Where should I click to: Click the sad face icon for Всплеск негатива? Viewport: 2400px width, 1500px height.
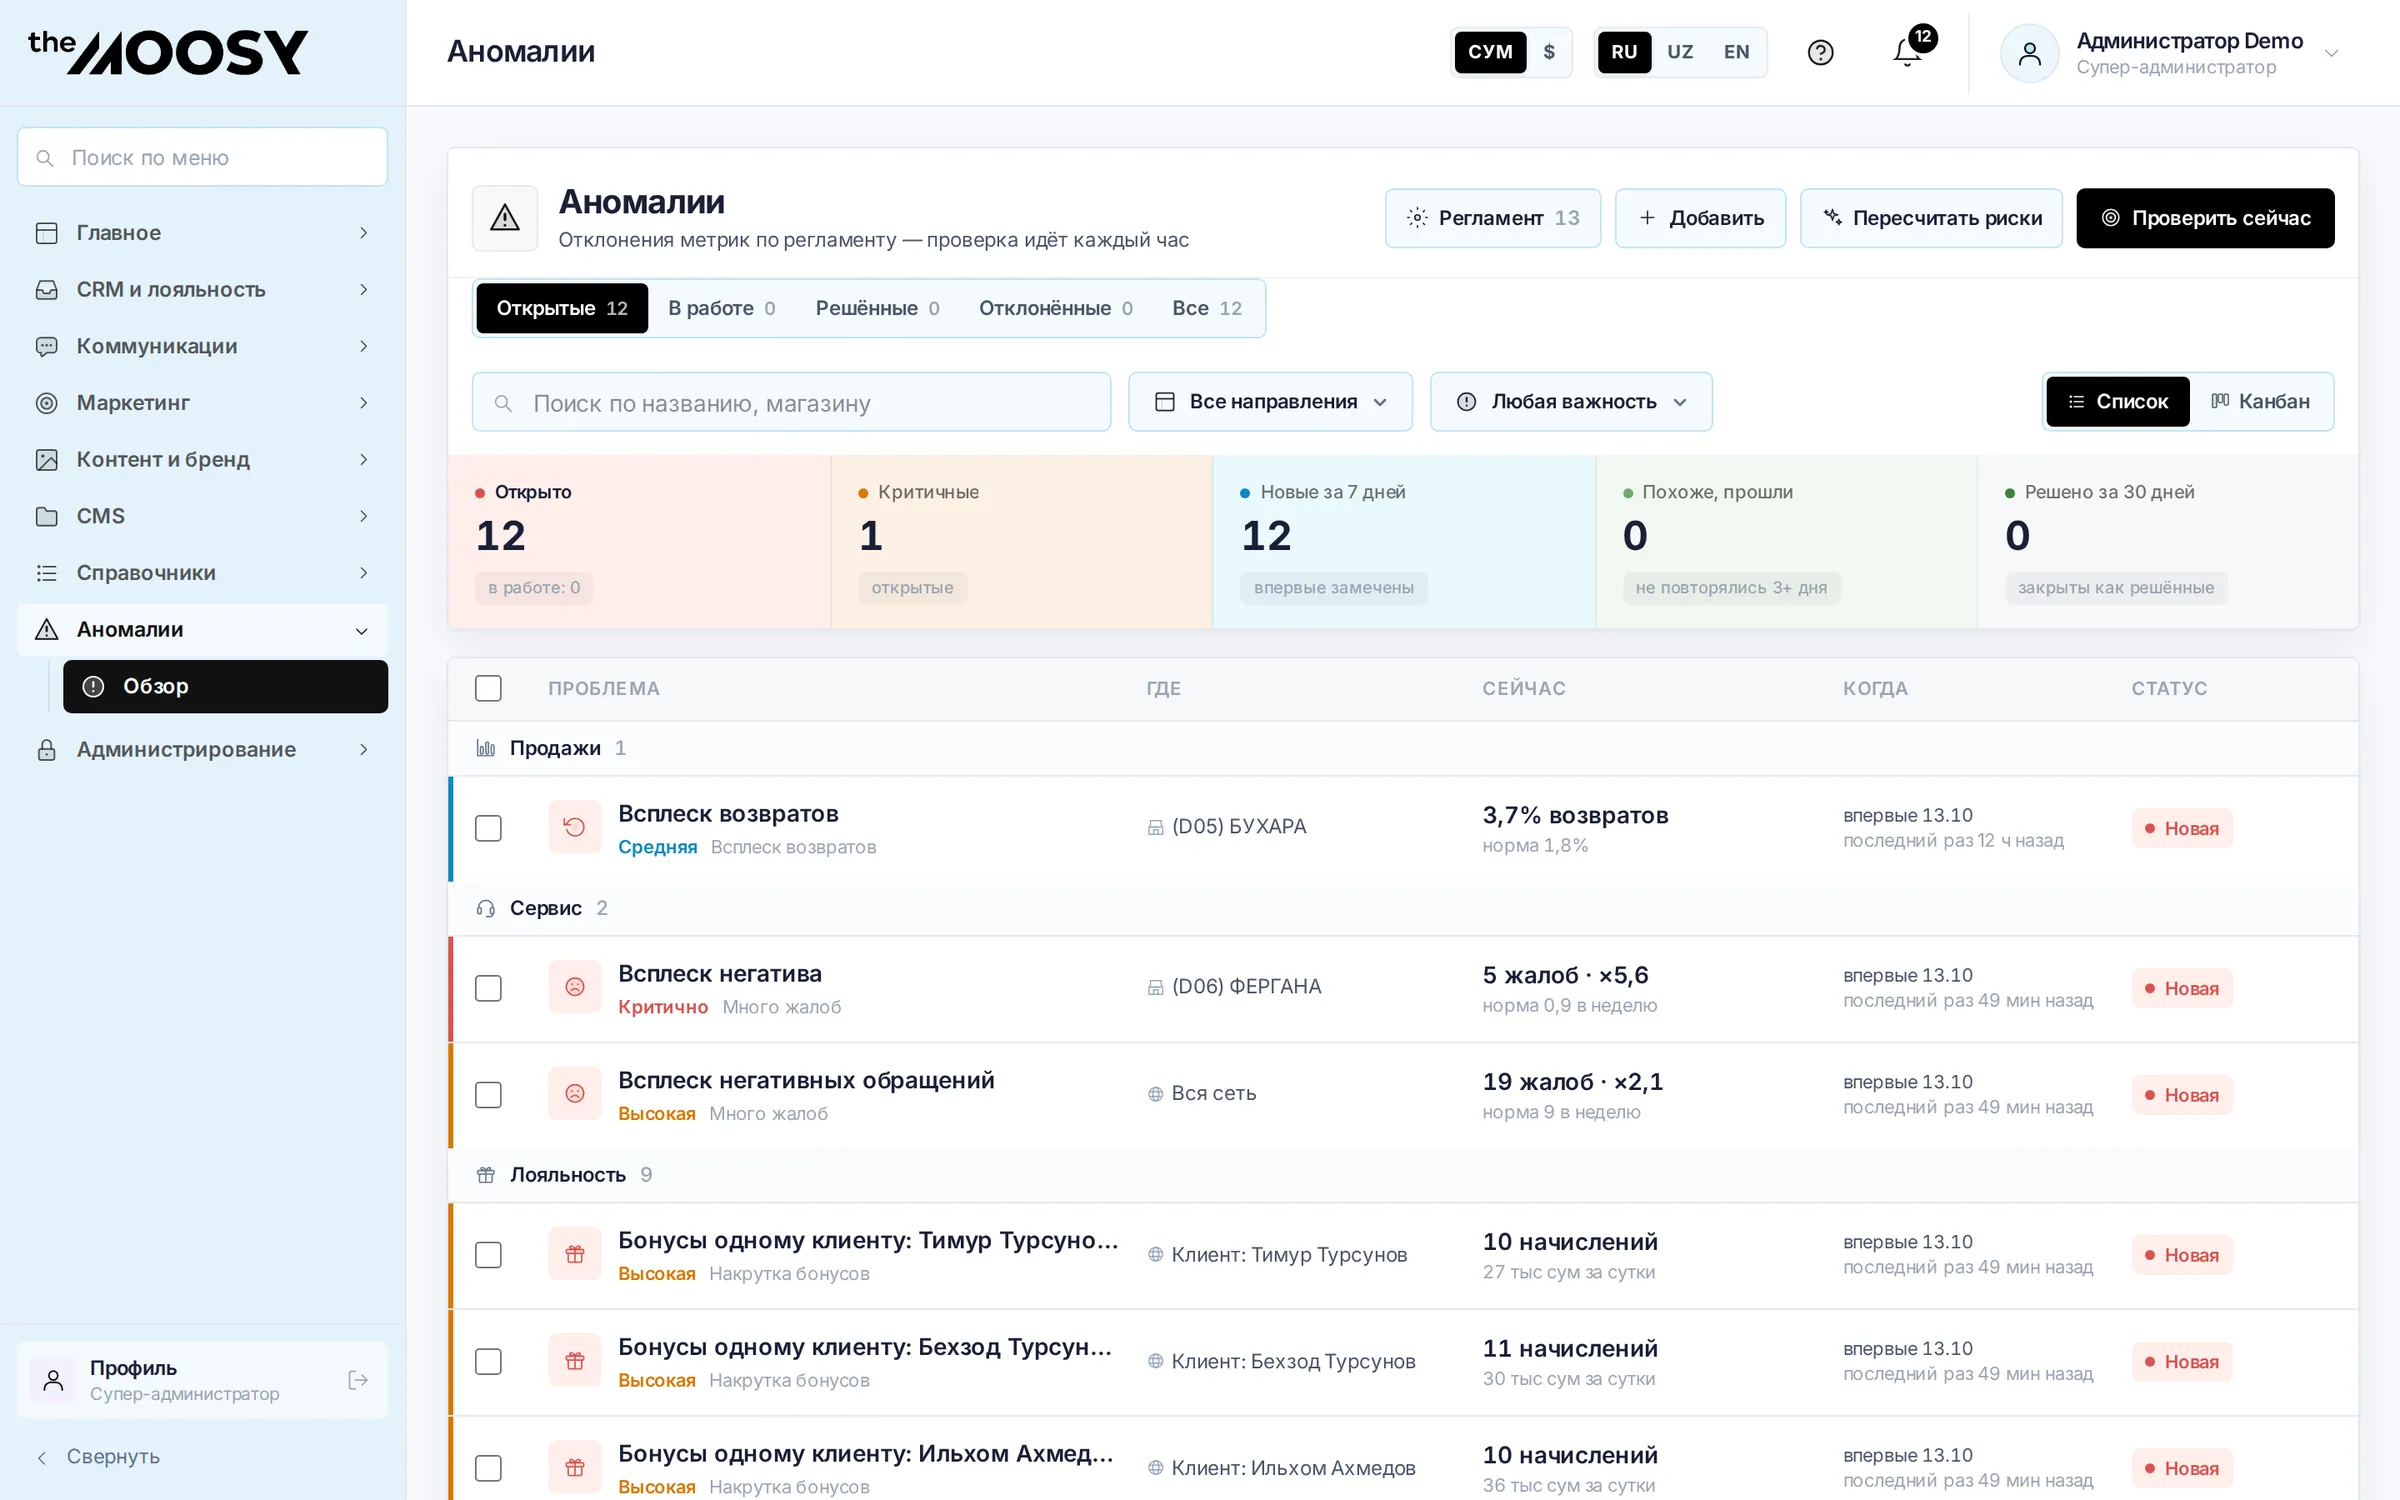[575, 987]
